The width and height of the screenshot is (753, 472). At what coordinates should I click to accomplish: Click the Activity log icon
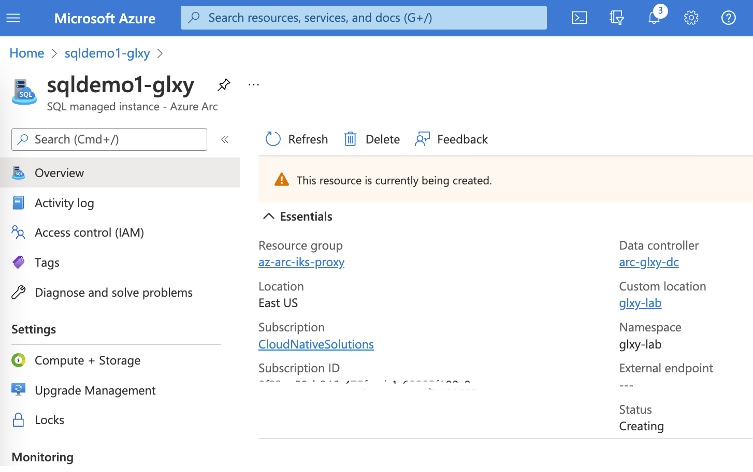[18, 203]
